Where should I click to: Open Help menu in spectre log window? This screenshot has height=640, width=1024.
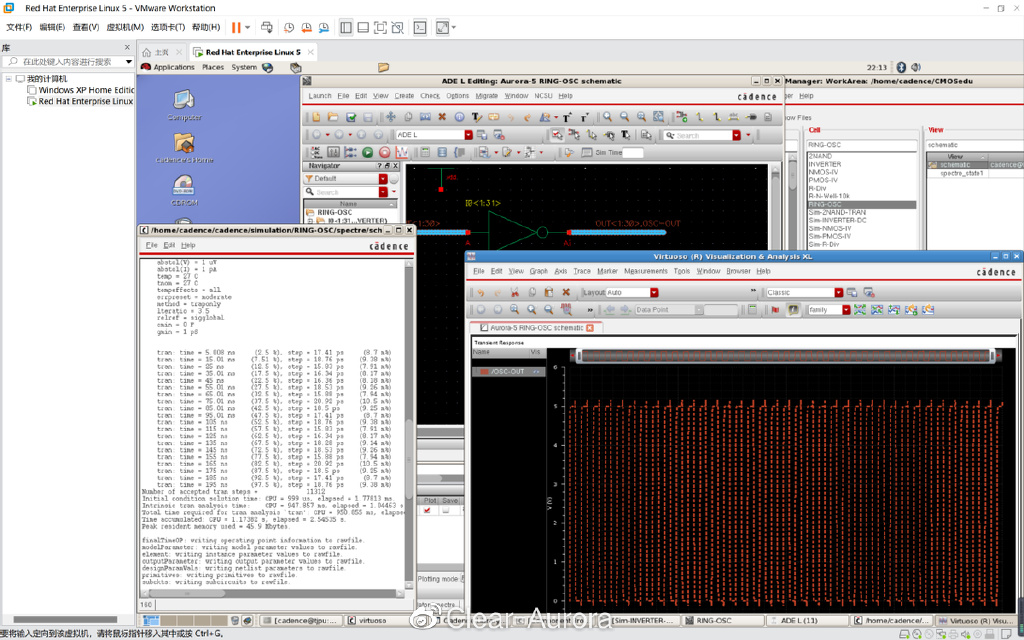(x=188, y=246)
